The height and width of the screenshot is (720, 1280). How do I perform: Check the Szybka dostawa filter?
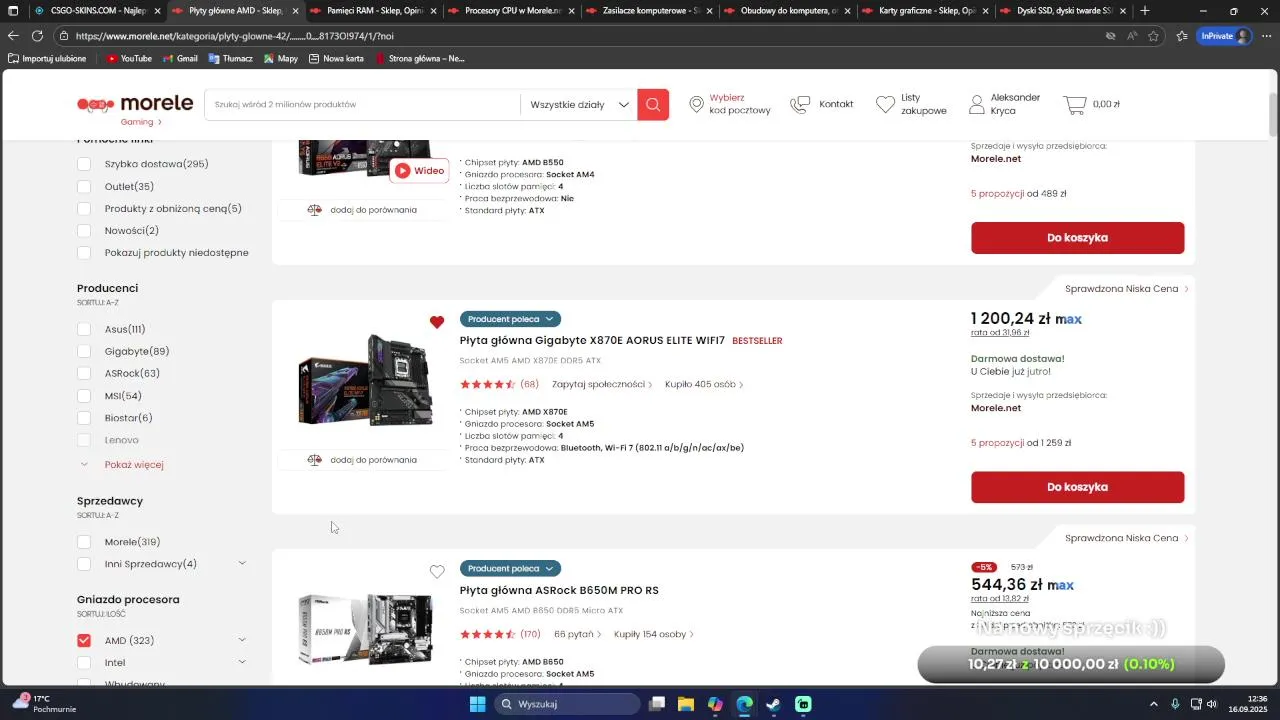pyautogui.click(x=84, y=164)
